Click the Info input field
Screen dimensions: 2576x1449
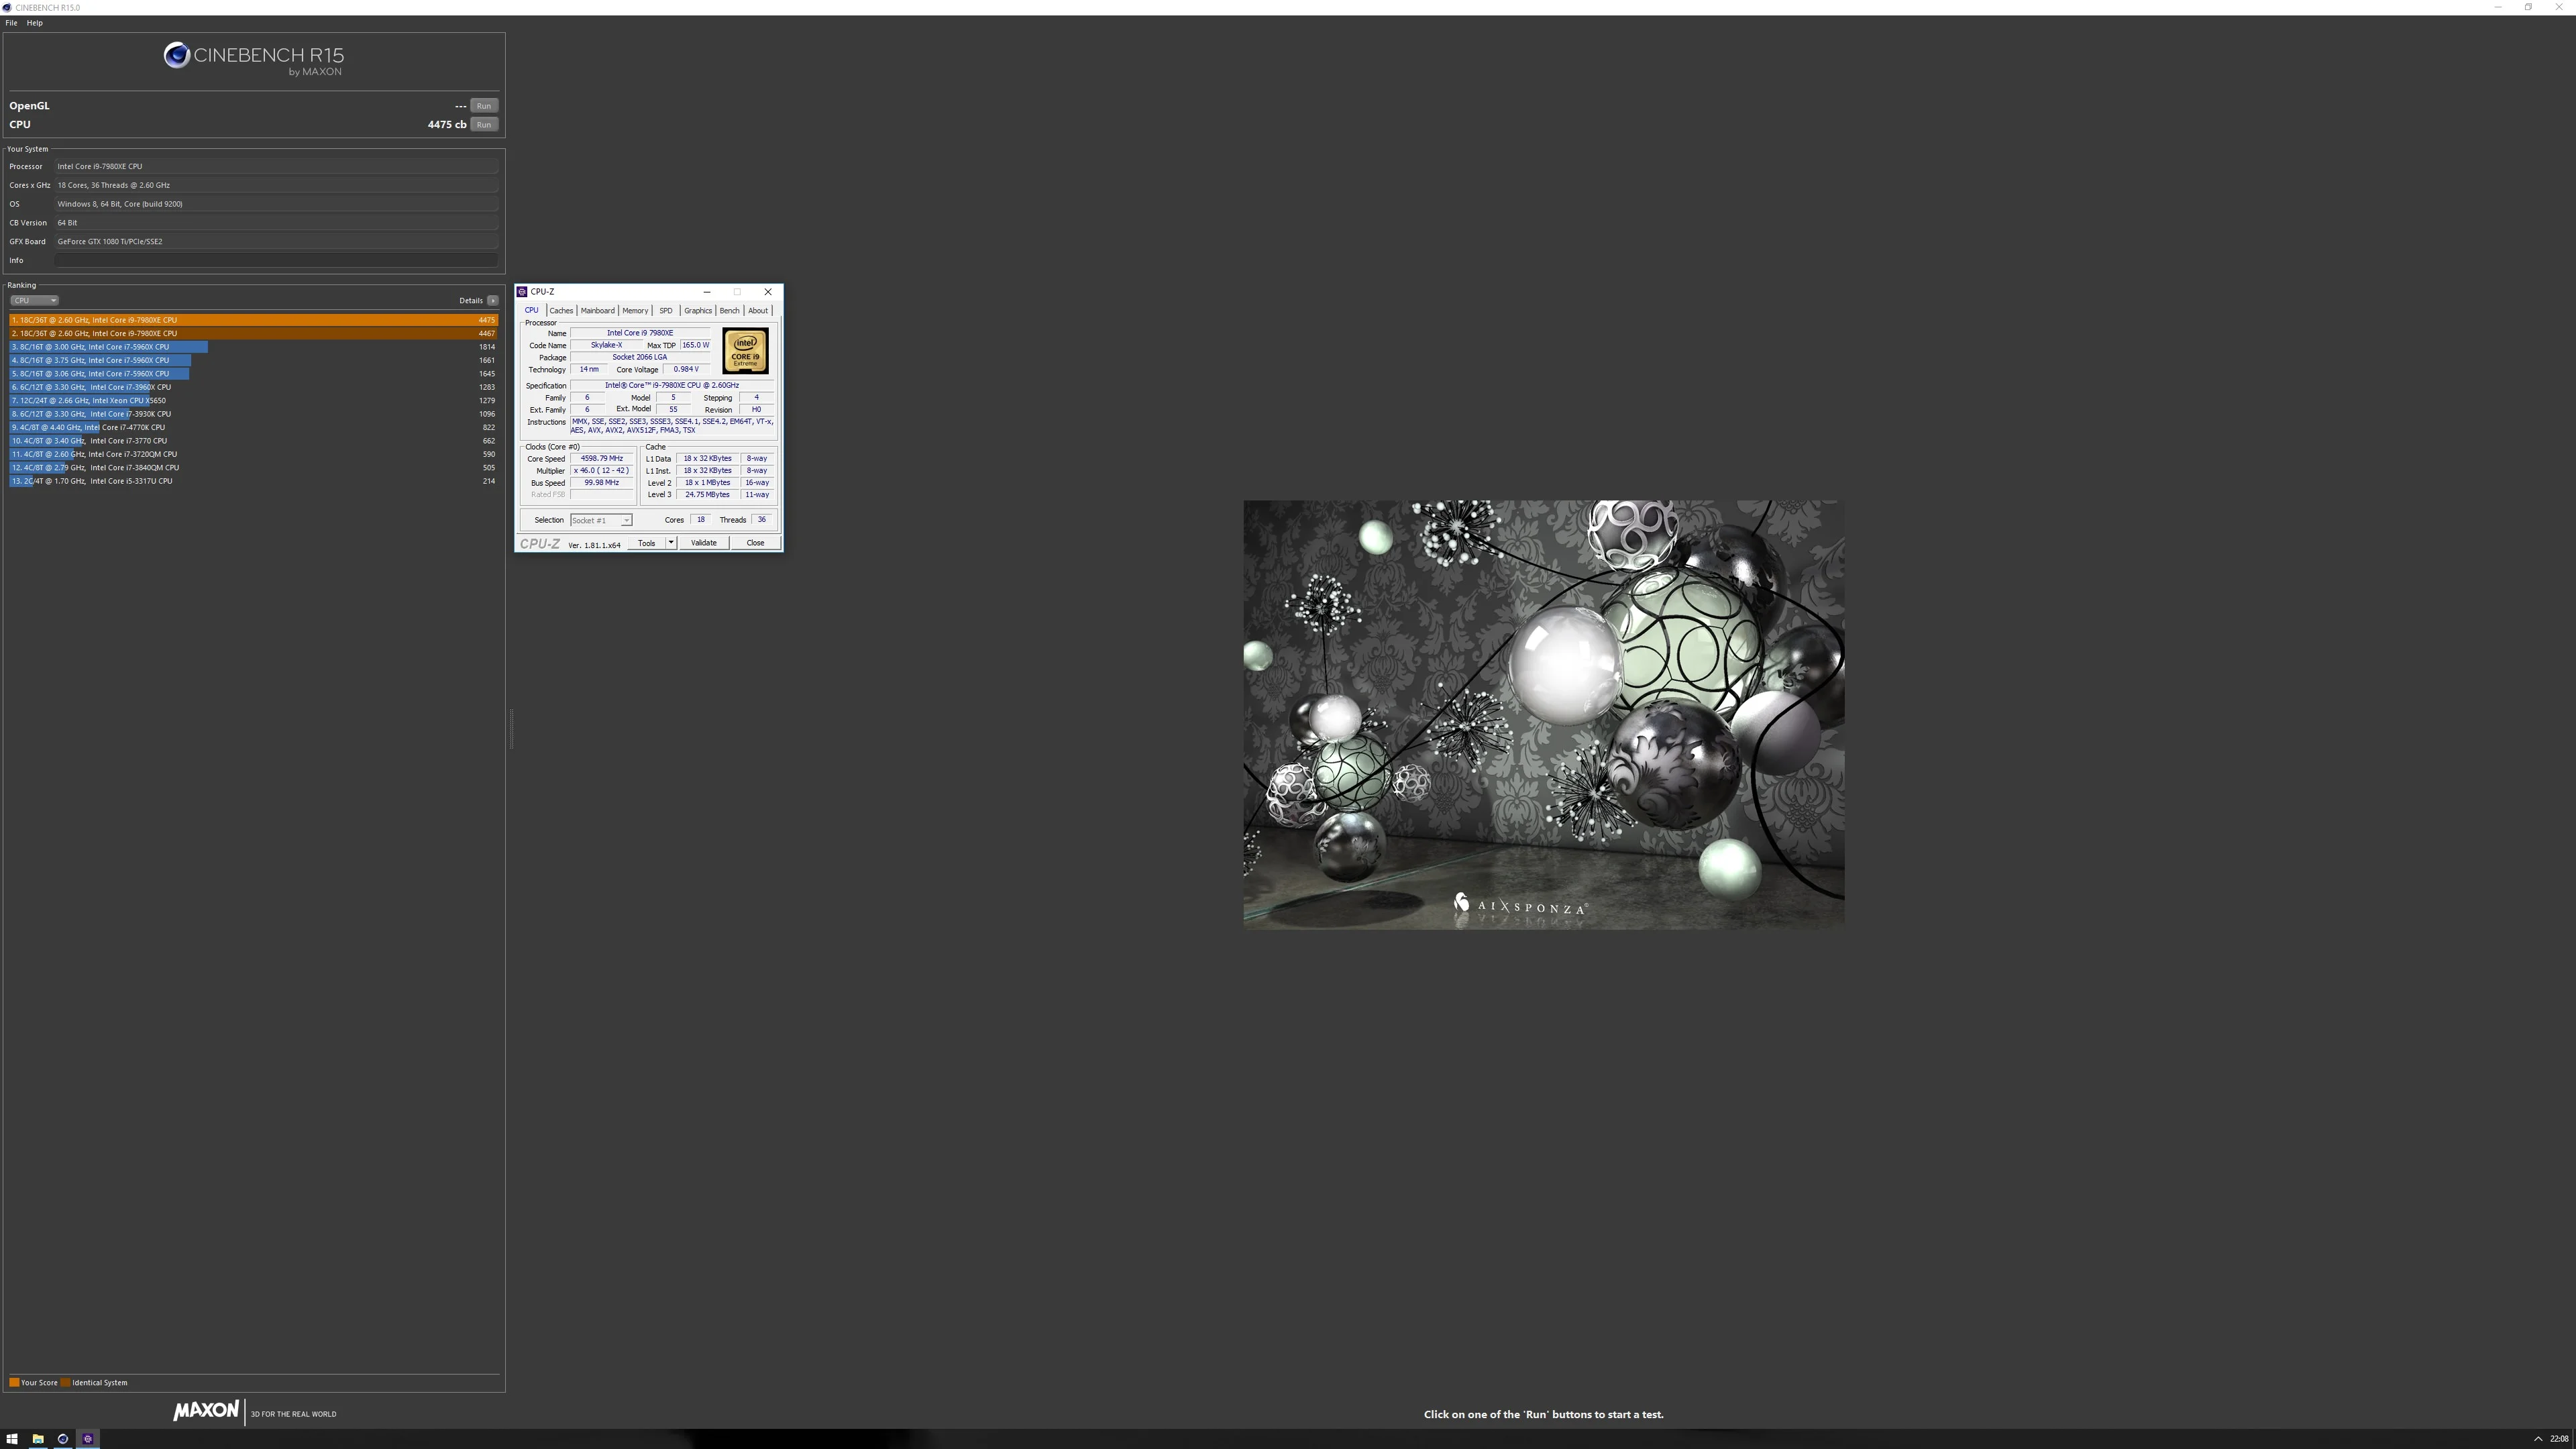tap(276, 260)
